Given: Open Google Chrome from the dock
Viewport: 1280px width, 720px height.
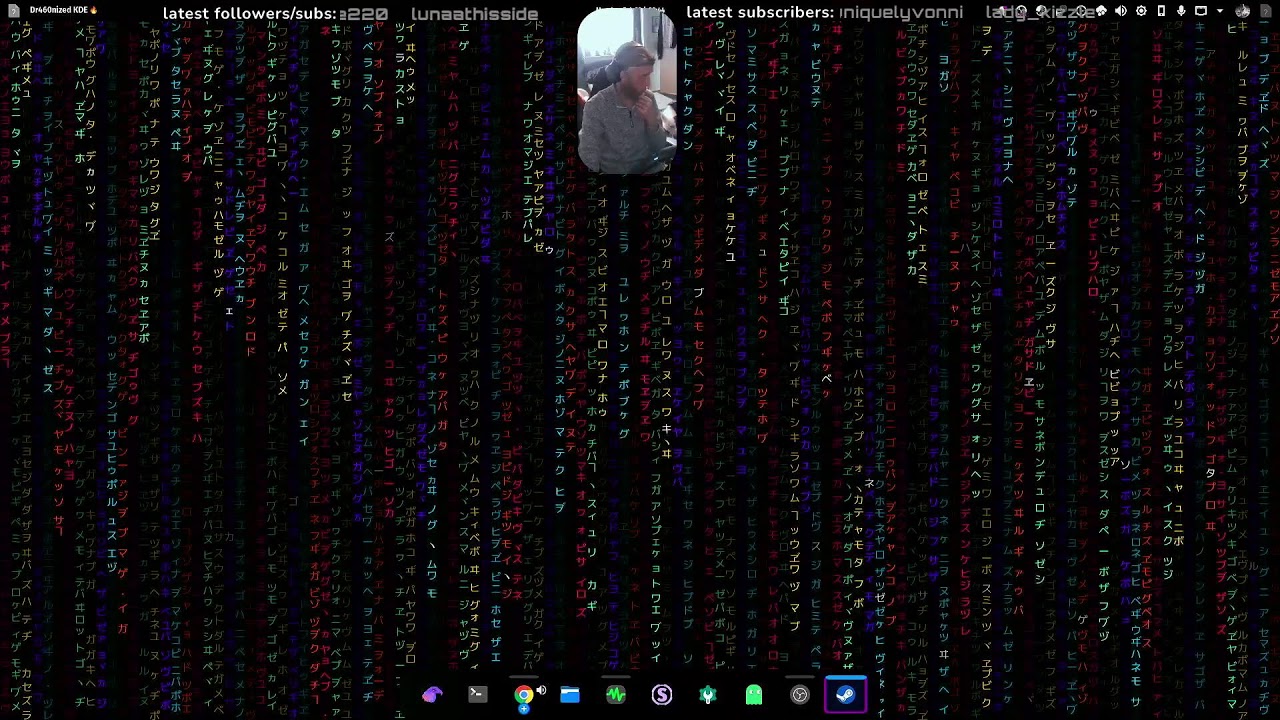Looking at the screenshot, I should tap(523, 695).
